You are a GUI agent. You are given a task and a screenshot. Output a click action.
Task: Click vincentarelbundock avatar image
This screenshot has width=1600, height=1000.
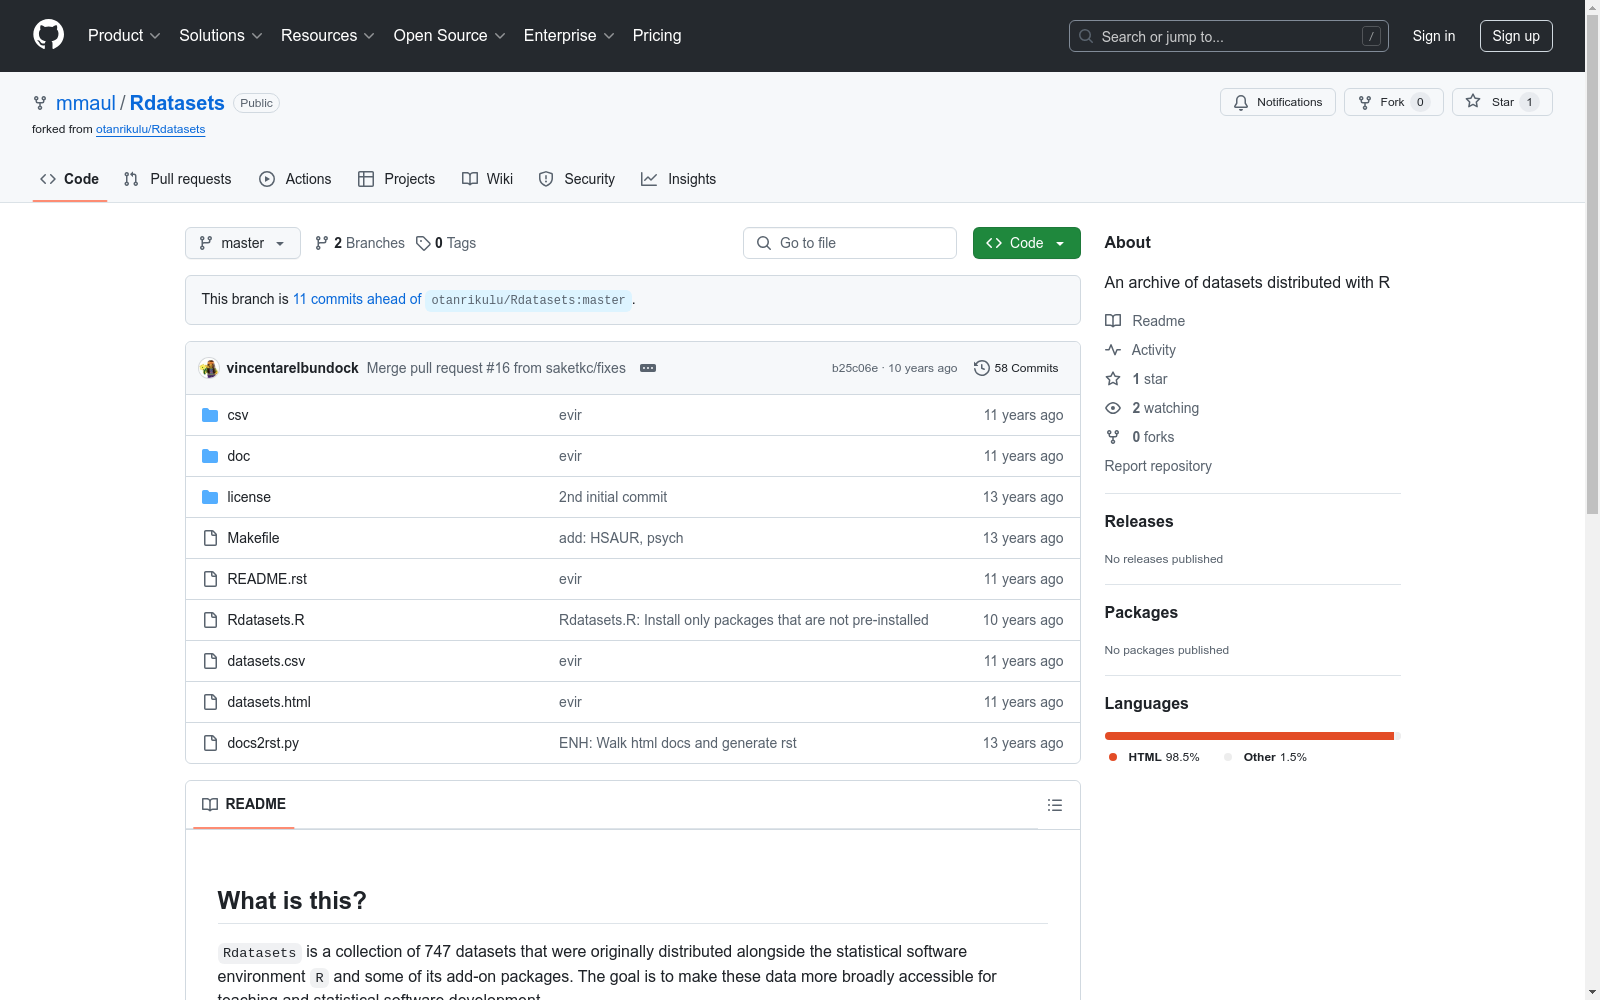point(209,368)
